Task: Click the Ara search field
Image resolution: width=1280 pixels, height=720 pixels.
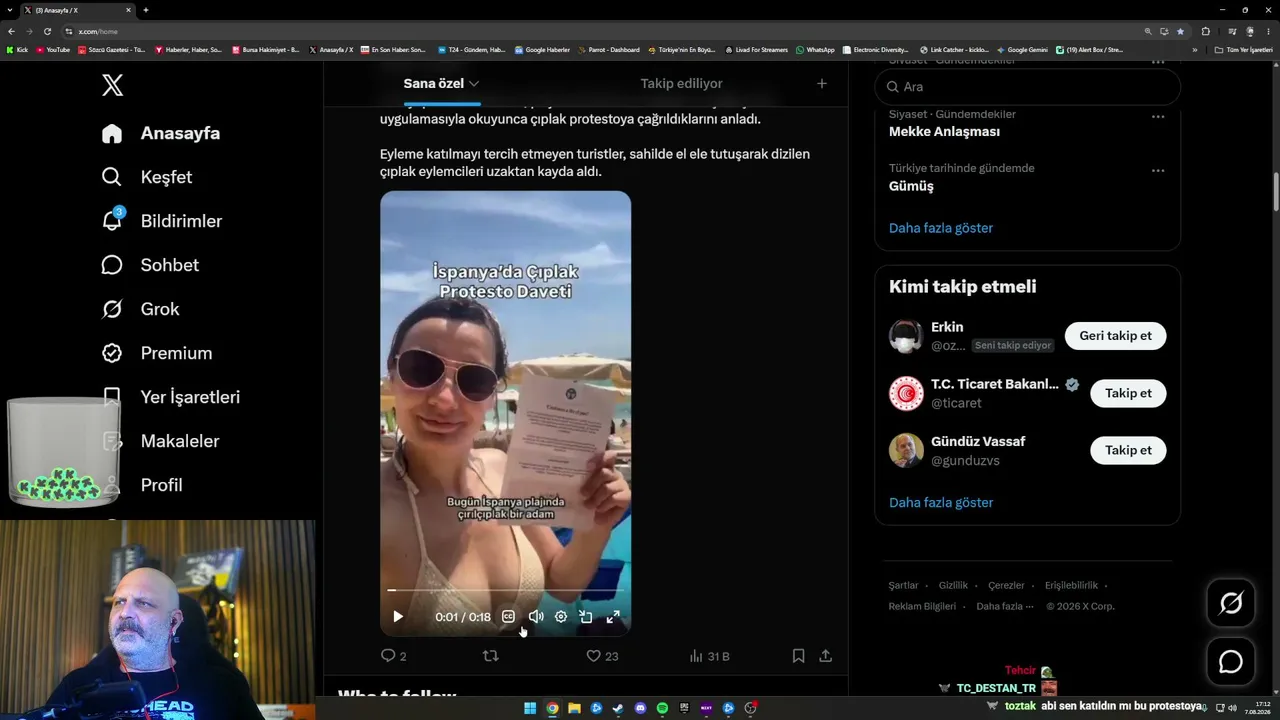Action: (1027, 87)
